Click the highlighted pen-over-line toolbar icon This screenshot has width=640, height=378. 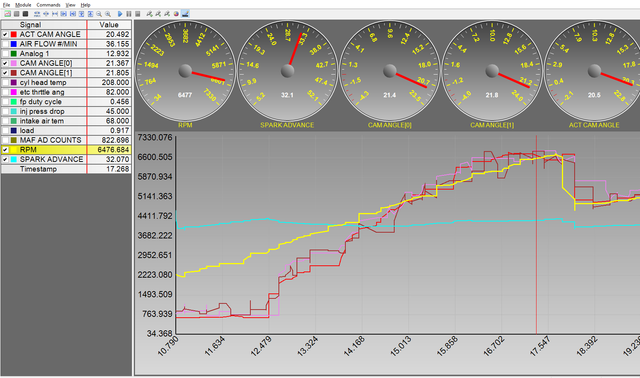pyautogui.click(x=185, y=14)
